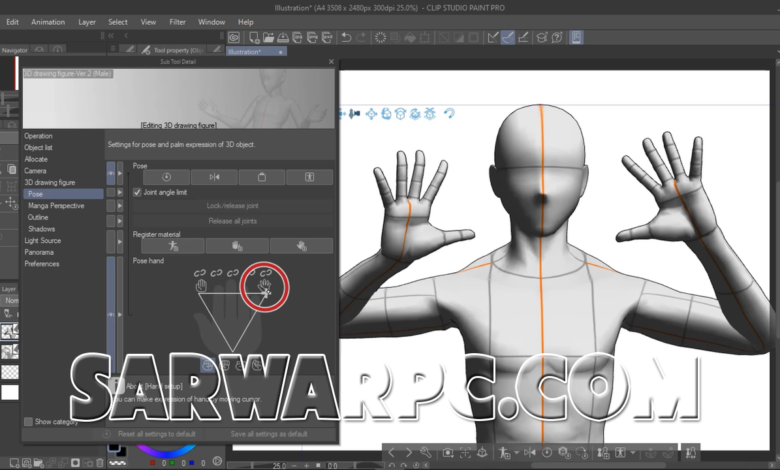Toggle eye visibility for Pose property row

(111, 174)
